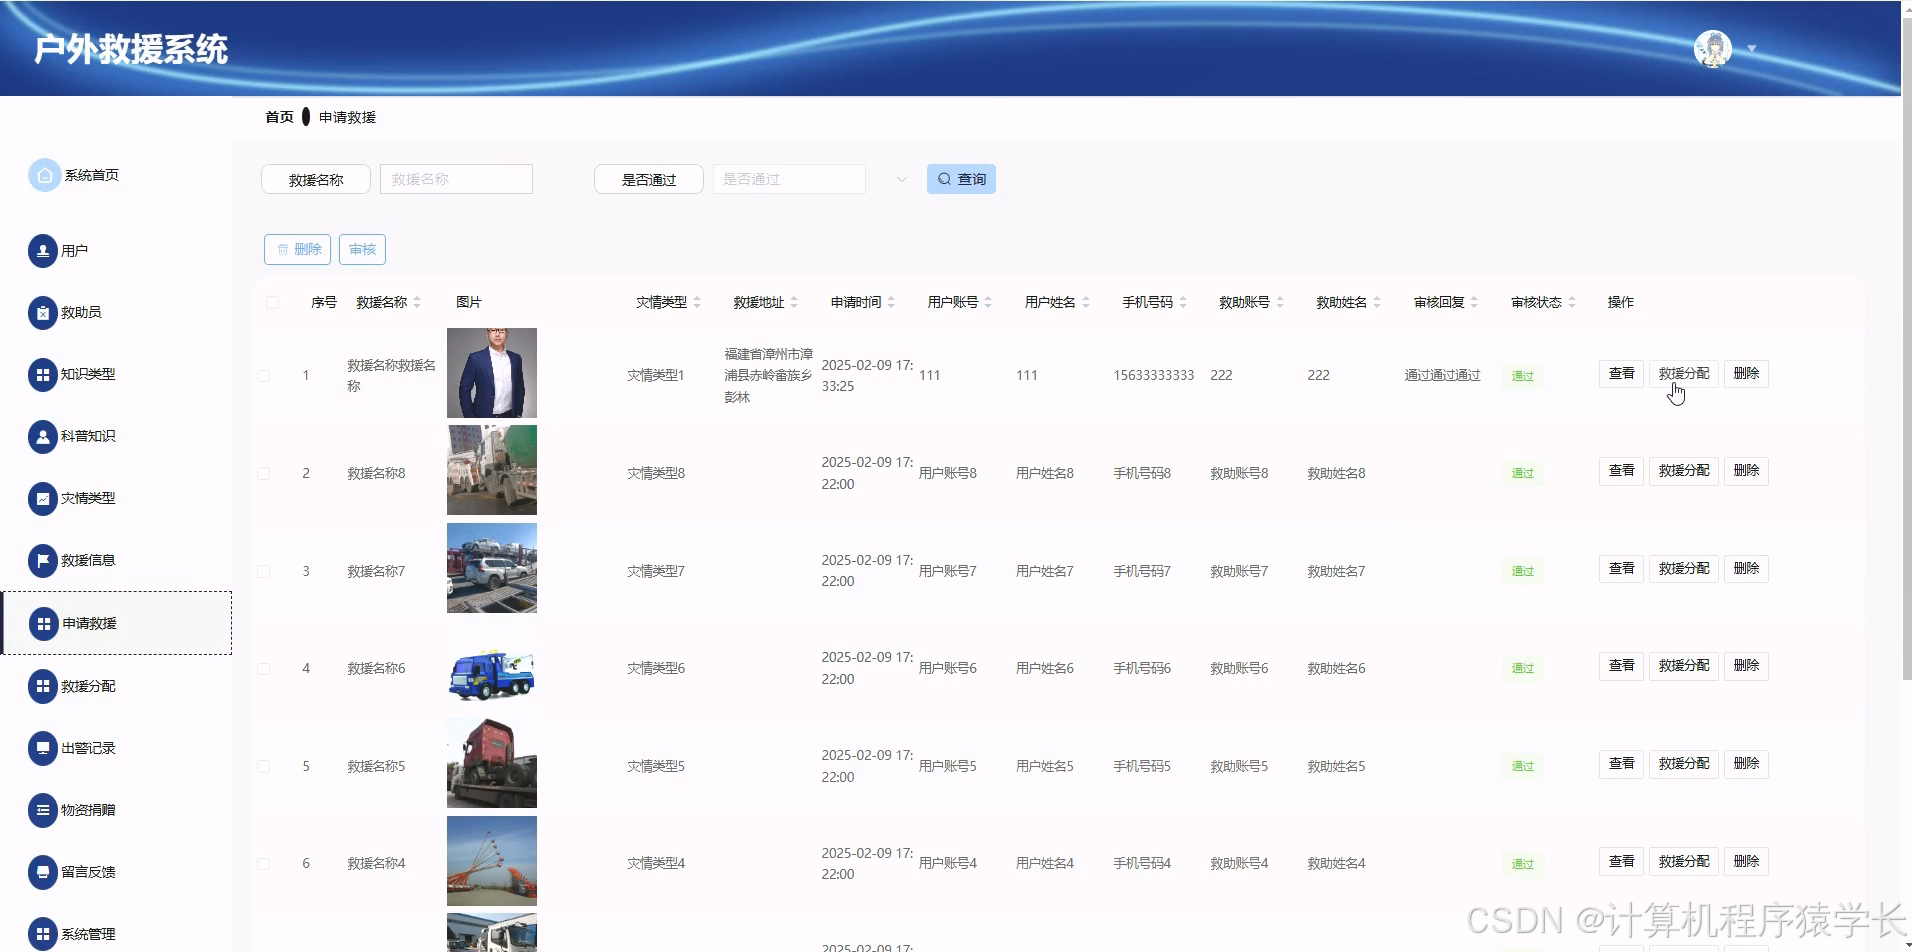Viewport: 1912px width, 952px height.
Task: Click the 救援分配 icon in sidebar
Action: 43,687
